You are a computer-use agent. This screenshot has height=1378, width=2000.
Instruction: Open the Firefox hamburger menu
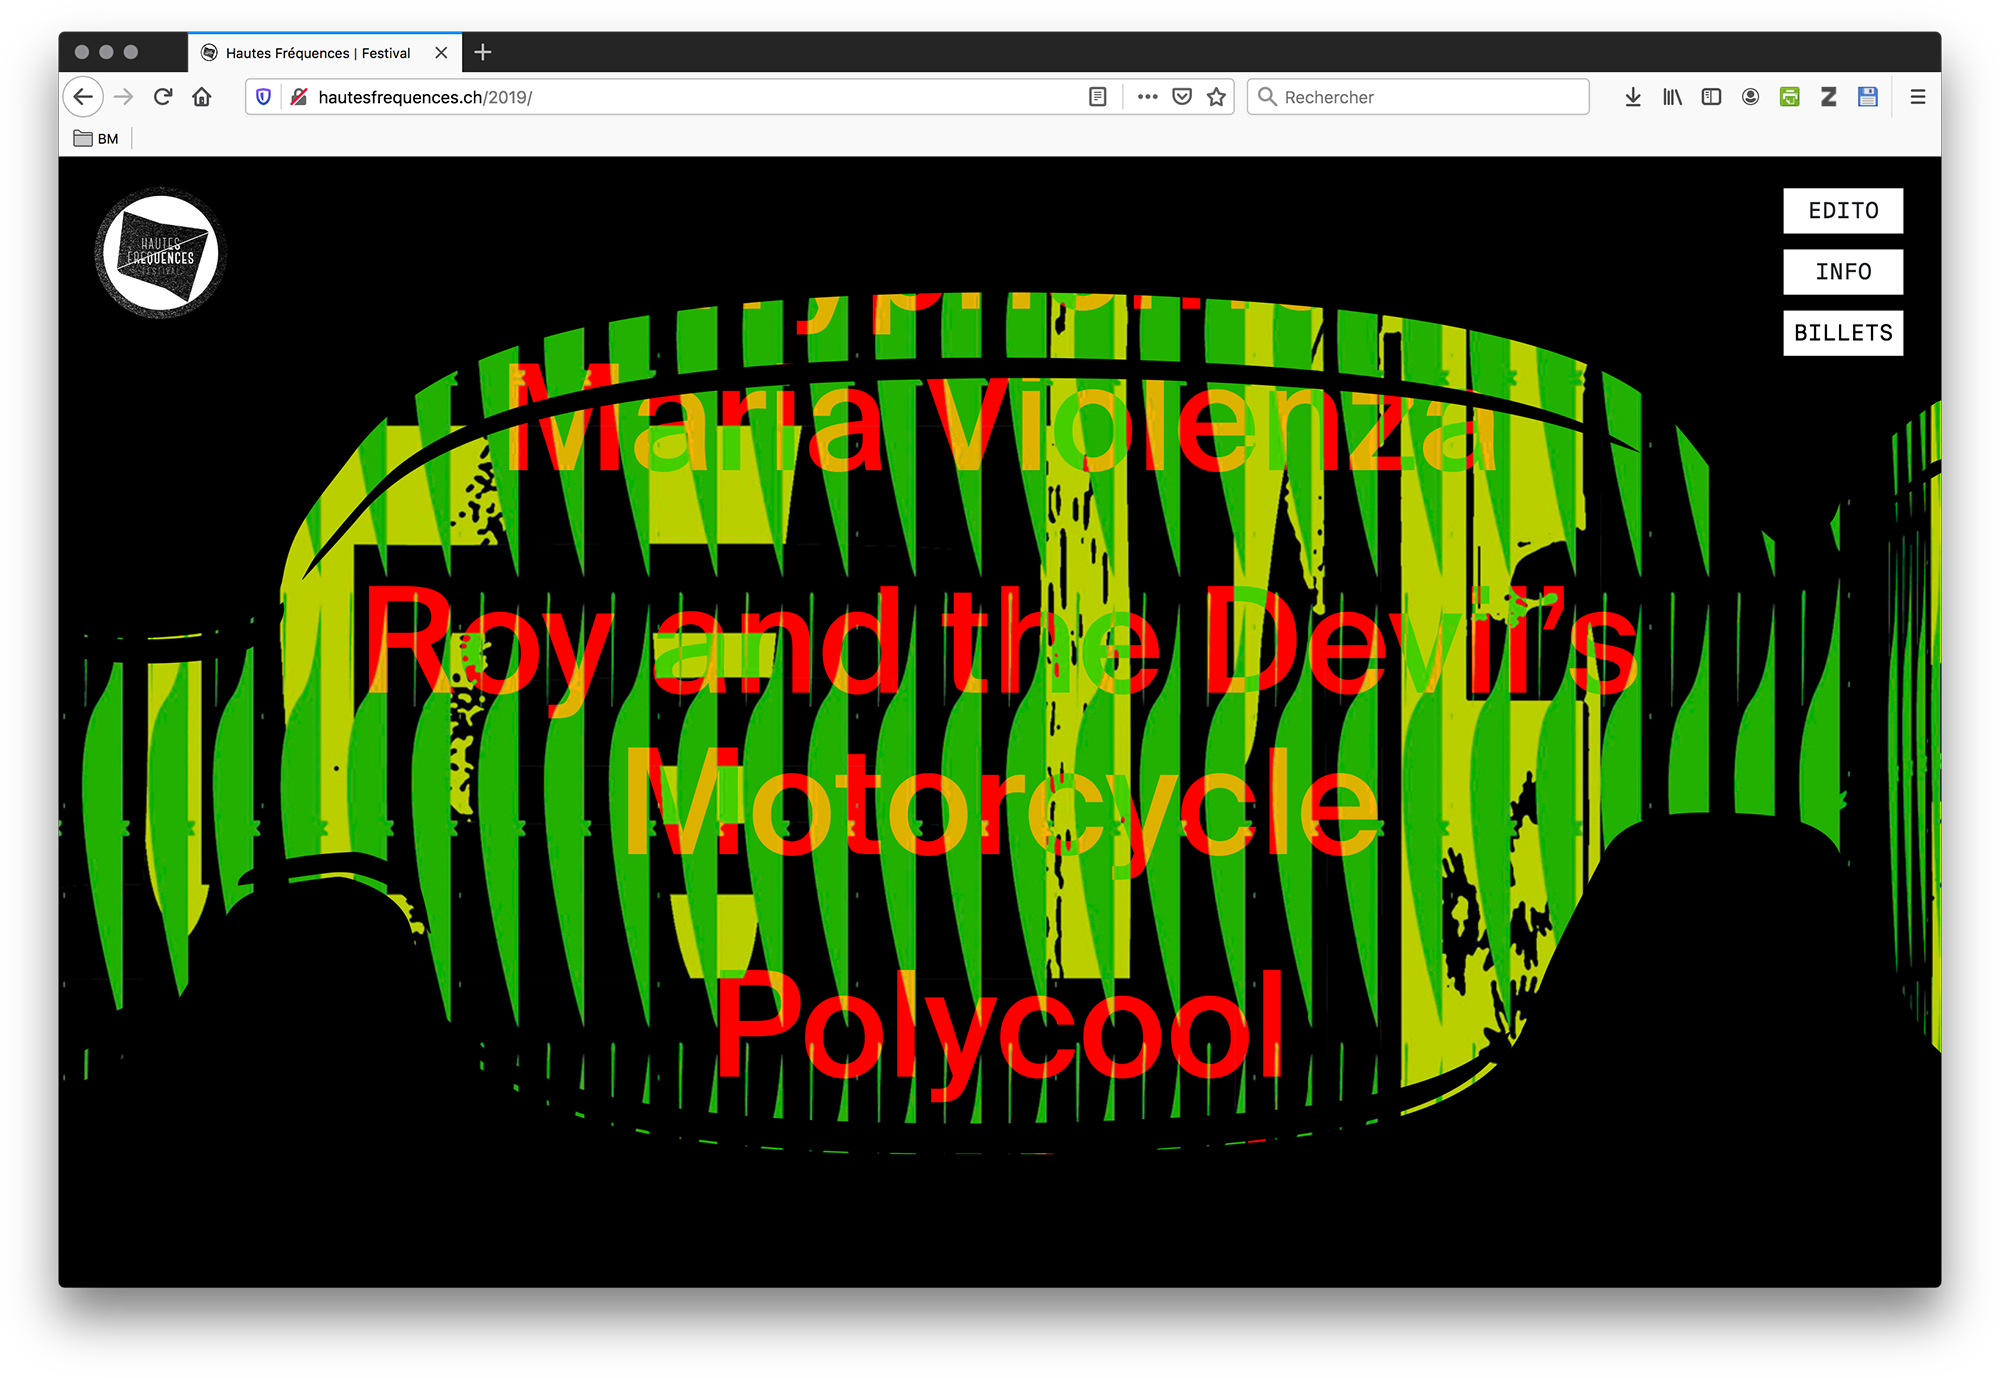(x=1917, y=97)
